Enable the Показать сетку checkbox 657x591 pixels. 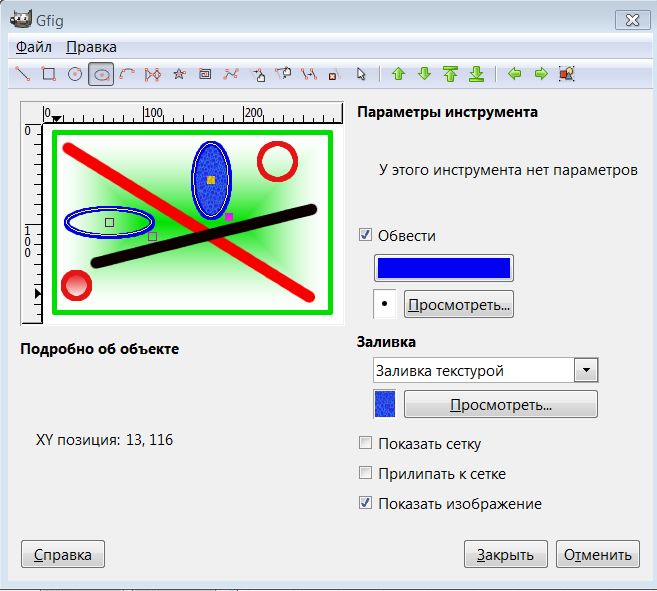pyautogui.click(x=365, y=444)
